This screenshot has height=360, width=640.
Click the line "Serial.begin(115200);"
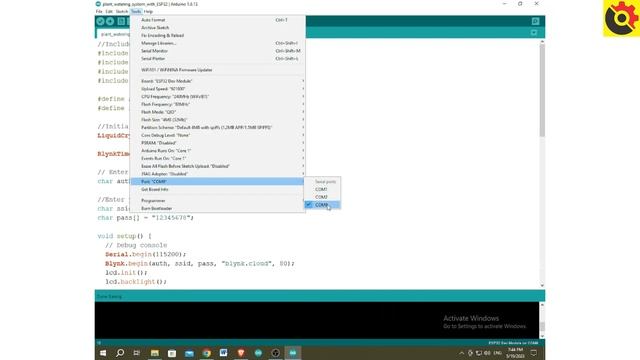click(x=145, y=254)
